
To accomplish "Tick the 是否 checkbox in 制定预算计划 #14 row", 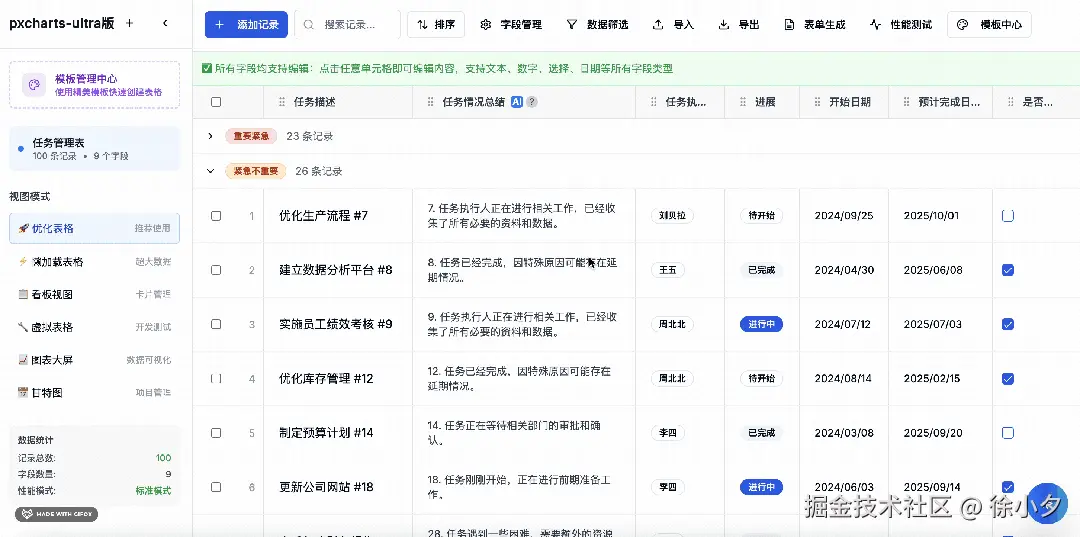I will 1007,432.
